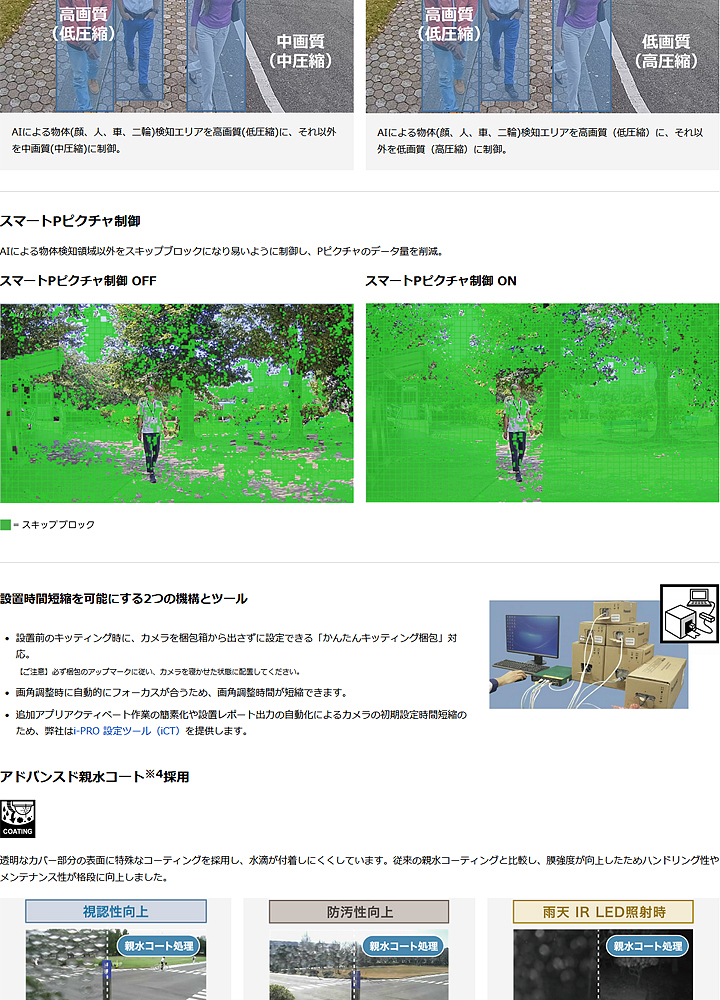720x1000 pixels.
Task: Click the green skip block legend square
Action: click(x=6, y=525)
